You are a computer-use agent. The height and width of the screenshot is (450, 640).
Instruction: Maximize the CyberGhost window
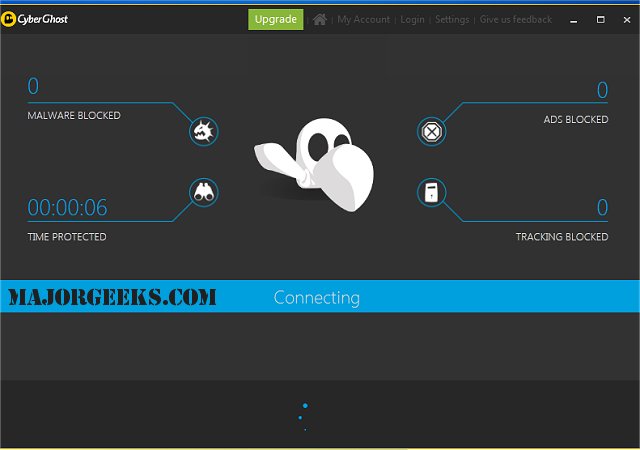(x=600, y=19)
